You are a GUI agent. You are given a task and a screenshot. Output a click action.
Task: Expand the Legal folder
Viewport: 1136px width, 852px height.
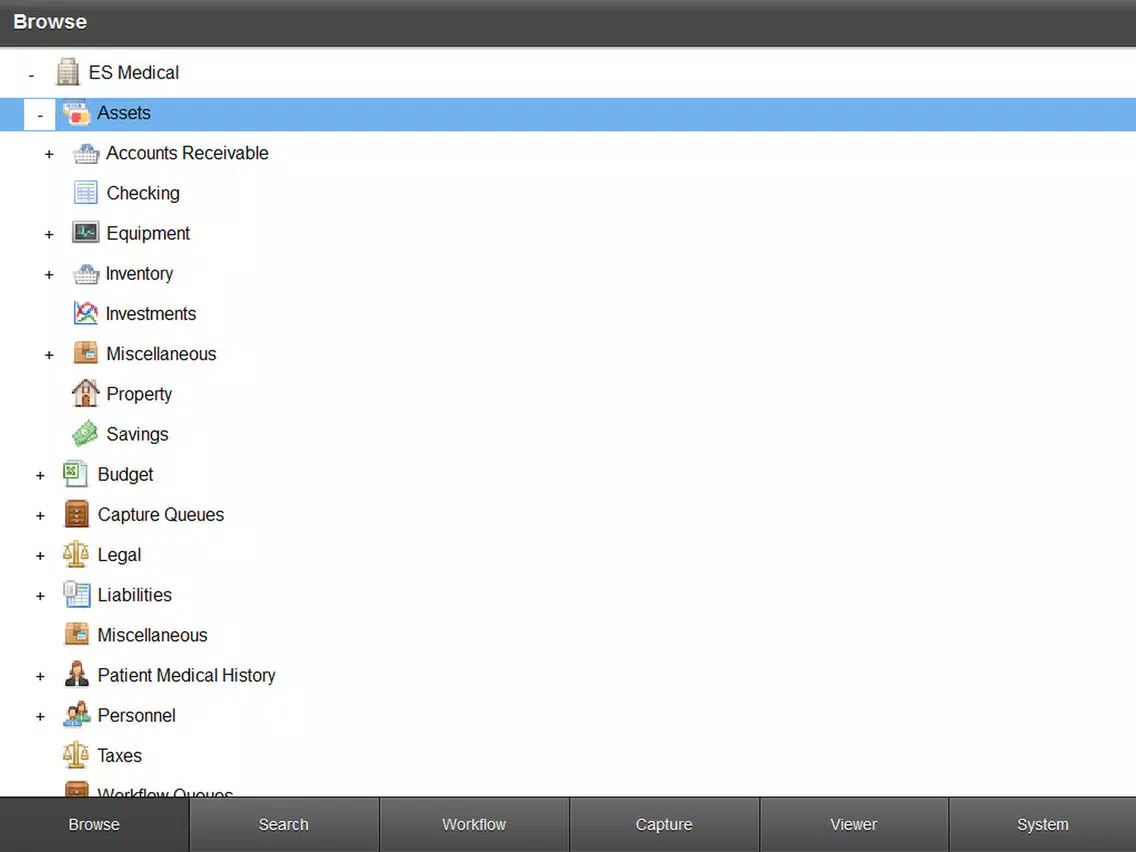point(40,556)
